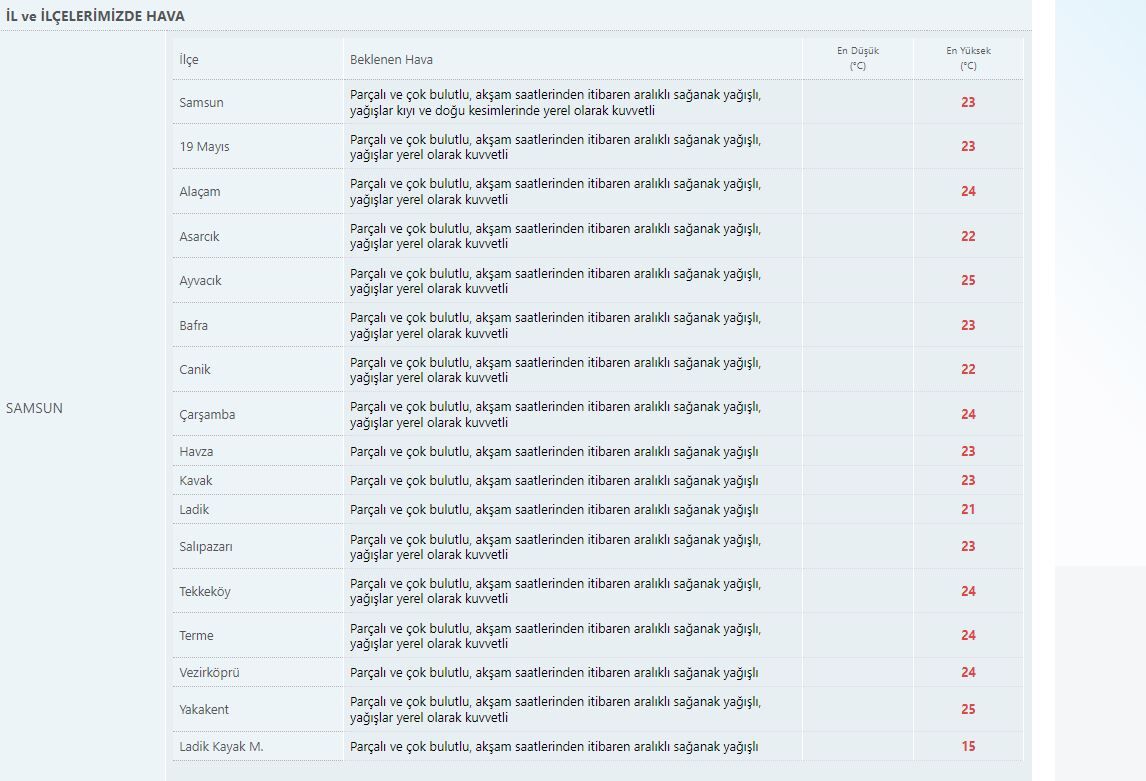1146x781 pixels.
Task: Click the SAMSUN province label on the left
Action: click(x=34, y=408)
